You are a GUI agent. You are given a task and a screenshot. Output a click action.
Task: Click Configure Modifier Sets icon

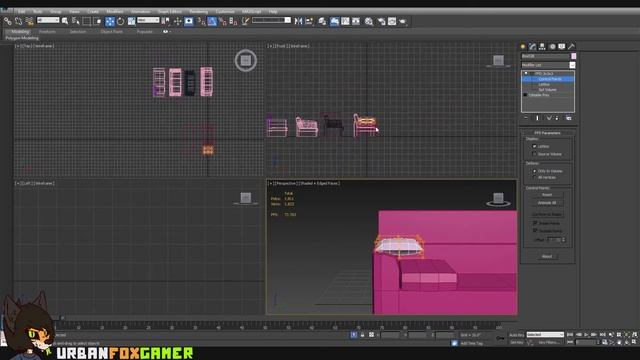tap(569, 118)
